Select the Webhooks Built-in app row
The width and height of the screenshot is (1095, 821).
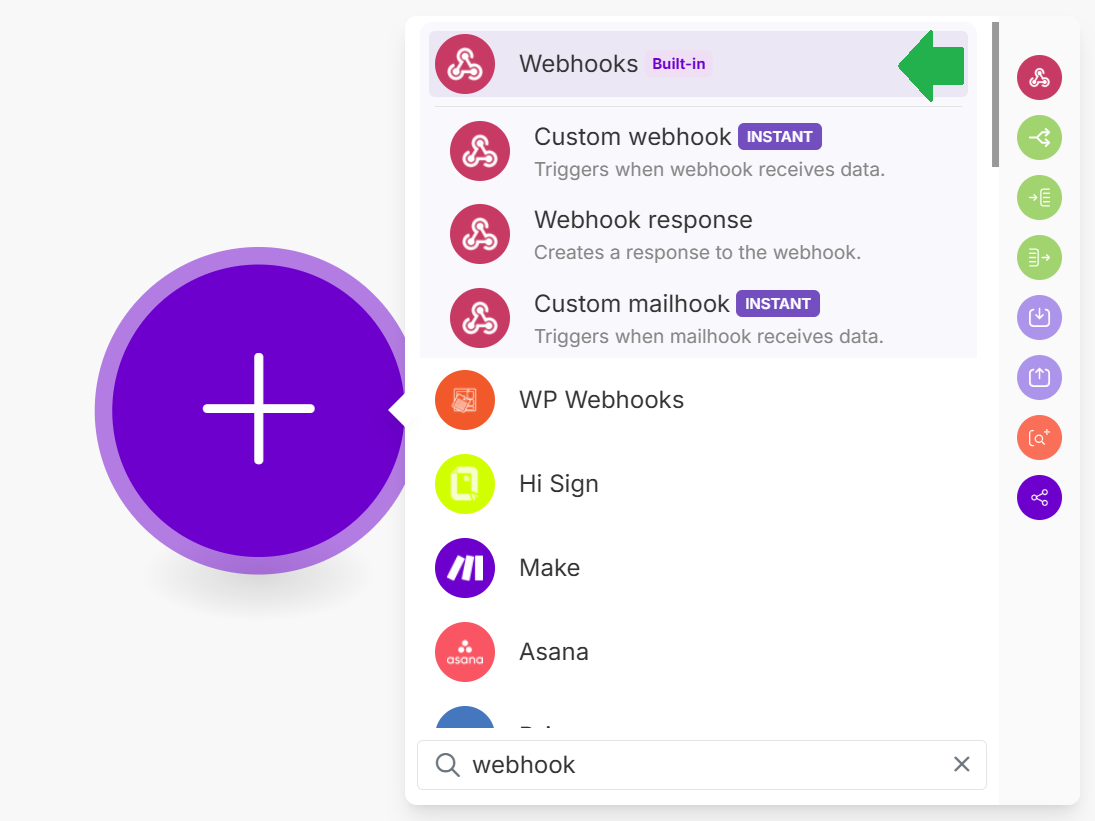coord(698,64)
